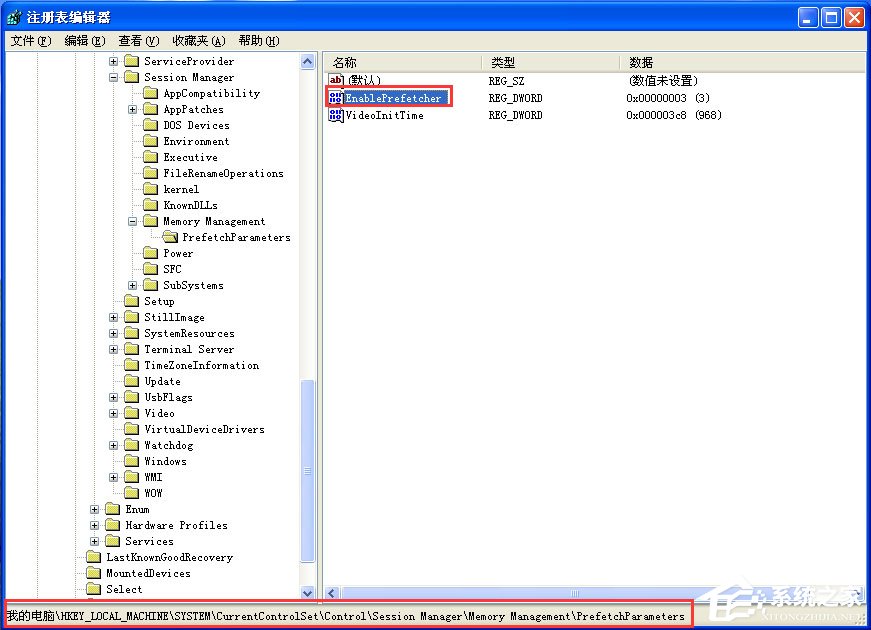The width and height of the screenshot is (871, 630).
Task: Collapse the Memory Management key
Action: point(131,221)
